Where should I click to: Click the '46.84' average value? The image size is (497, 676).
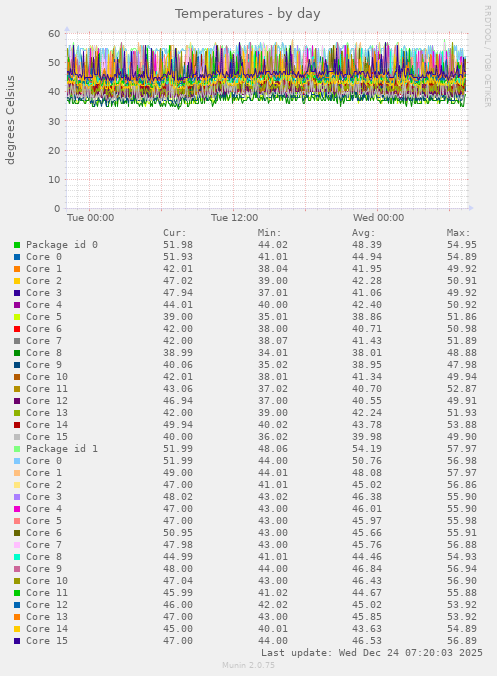tap(366, 569)
